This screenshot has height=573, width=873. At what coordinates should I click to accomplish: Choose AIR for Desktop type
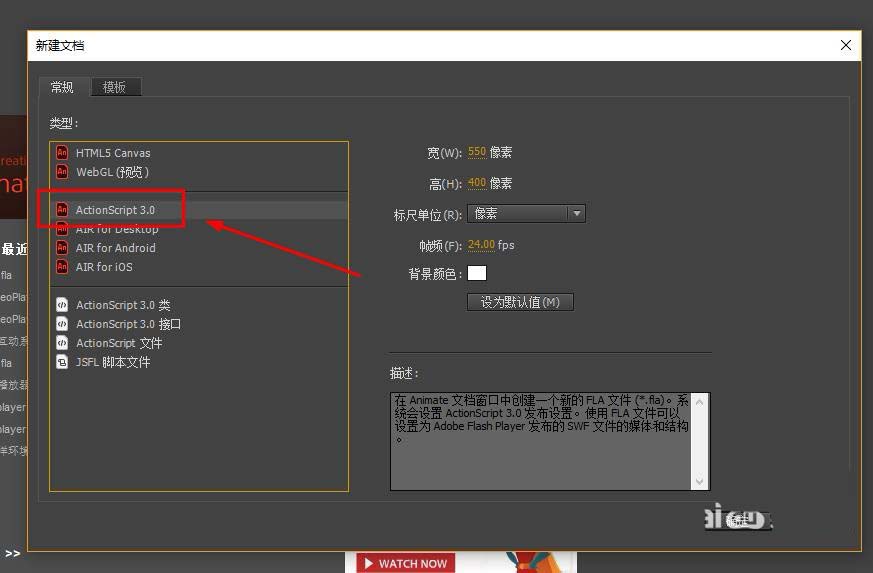point(199,229)
